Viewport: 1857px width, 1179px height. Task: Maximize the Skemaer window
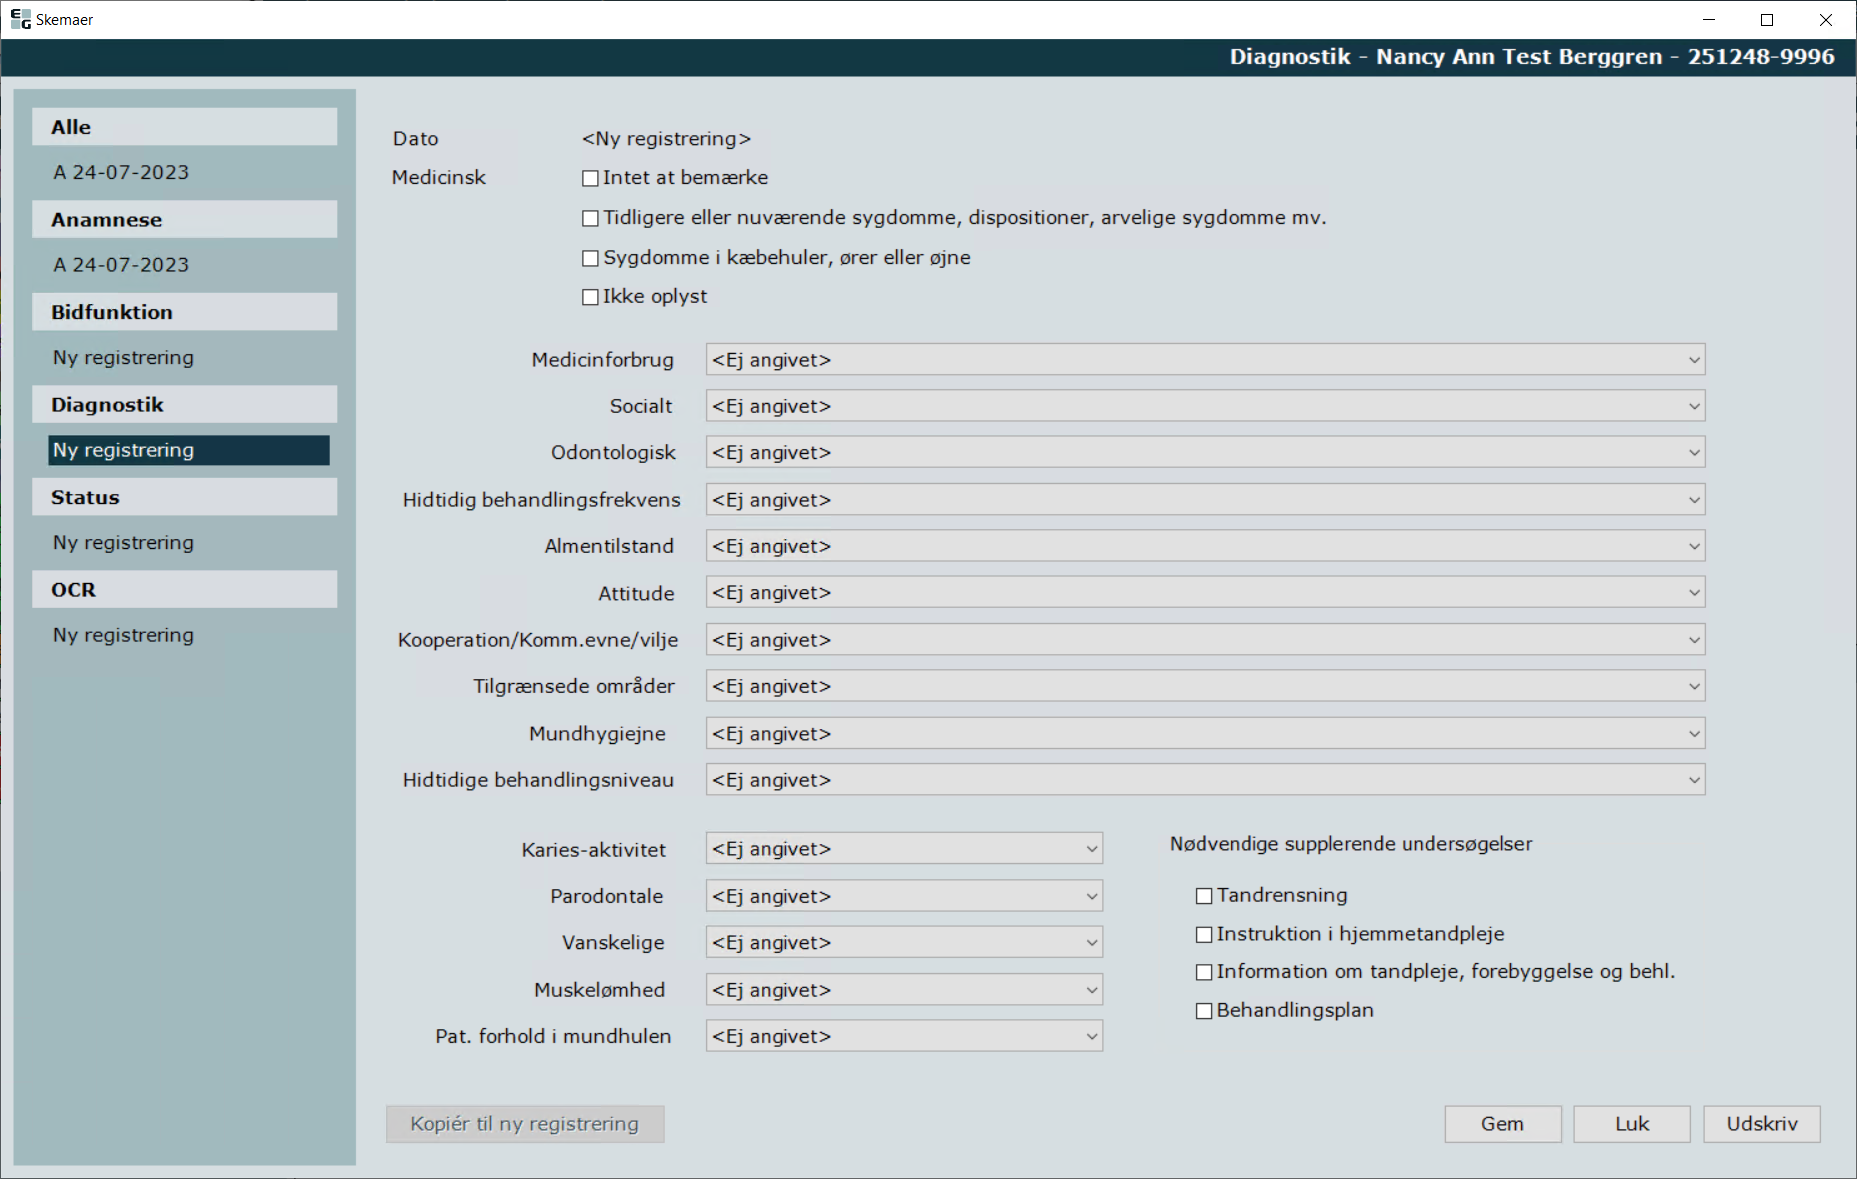tap(1767, 19)
